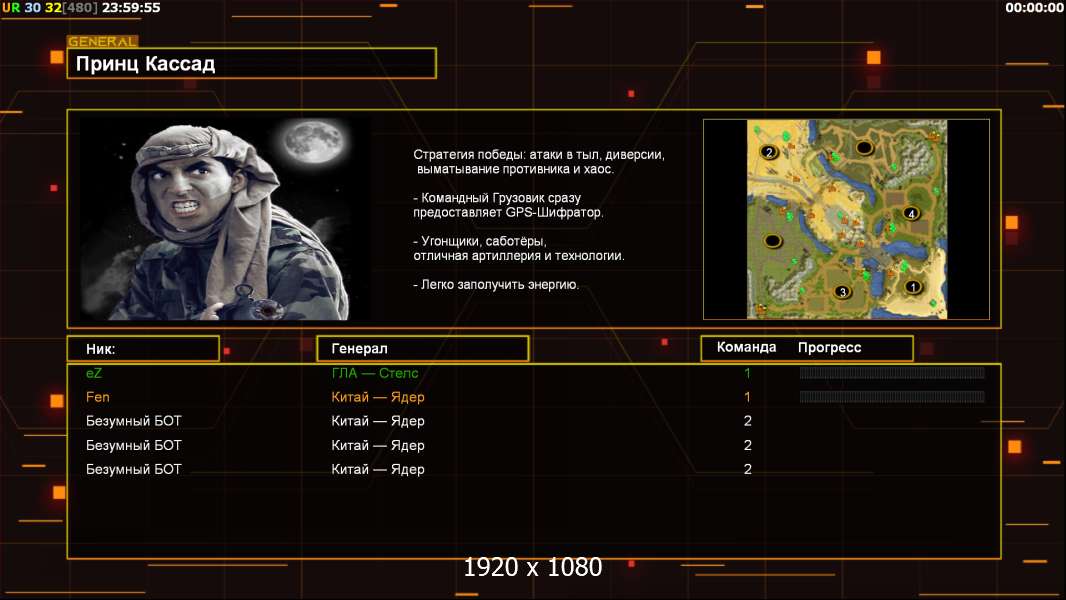Click the 'Прогресс' column header
Screen dimensions: 1066x600
[829, 348]
